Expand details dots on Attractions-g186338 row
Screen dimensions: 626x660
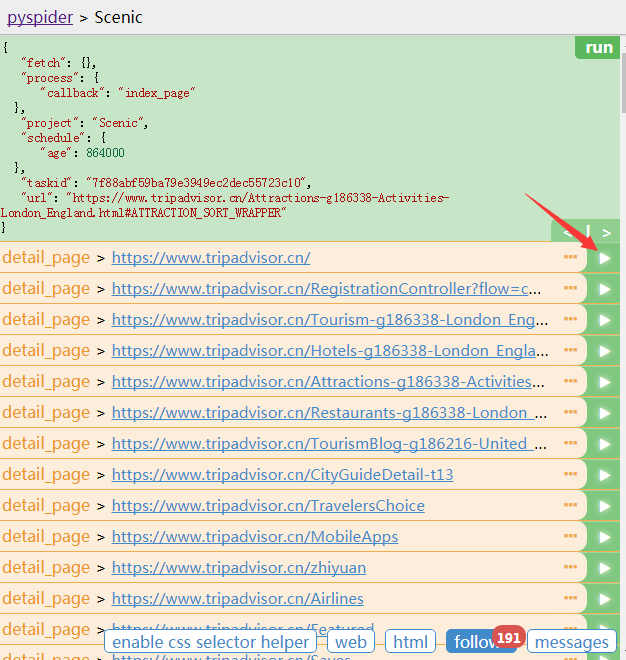click(x=570, y=381)
